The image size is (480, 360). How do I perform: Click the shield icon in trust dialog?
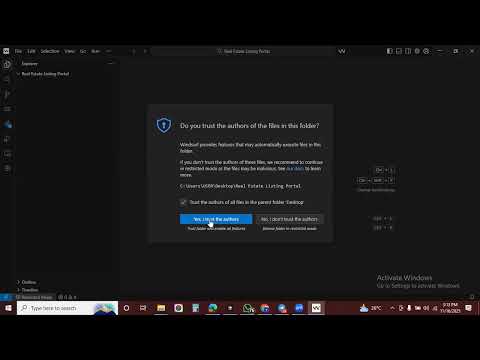click(164, 125)
